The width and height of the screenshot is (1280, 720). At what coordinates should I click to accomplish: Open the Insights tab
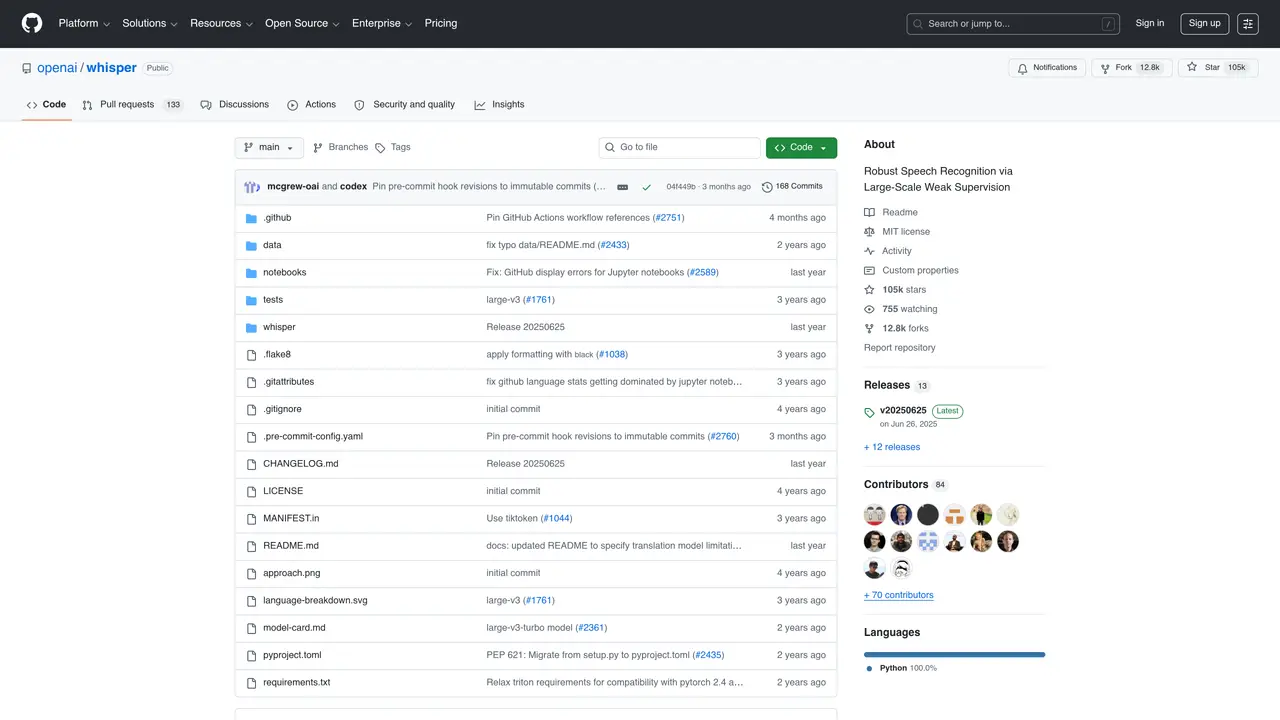(x=499, y=105)
